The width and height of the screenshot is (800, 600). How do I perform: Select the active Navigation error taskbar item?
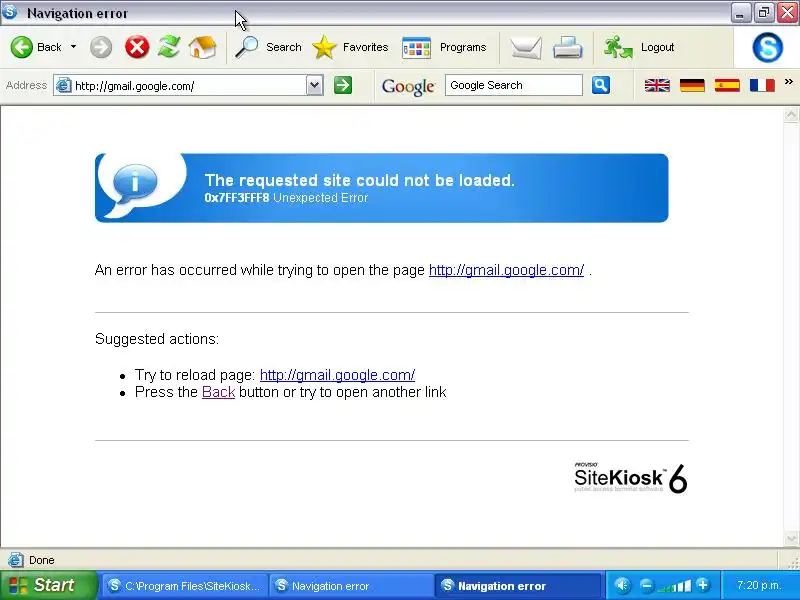point(518,586)
